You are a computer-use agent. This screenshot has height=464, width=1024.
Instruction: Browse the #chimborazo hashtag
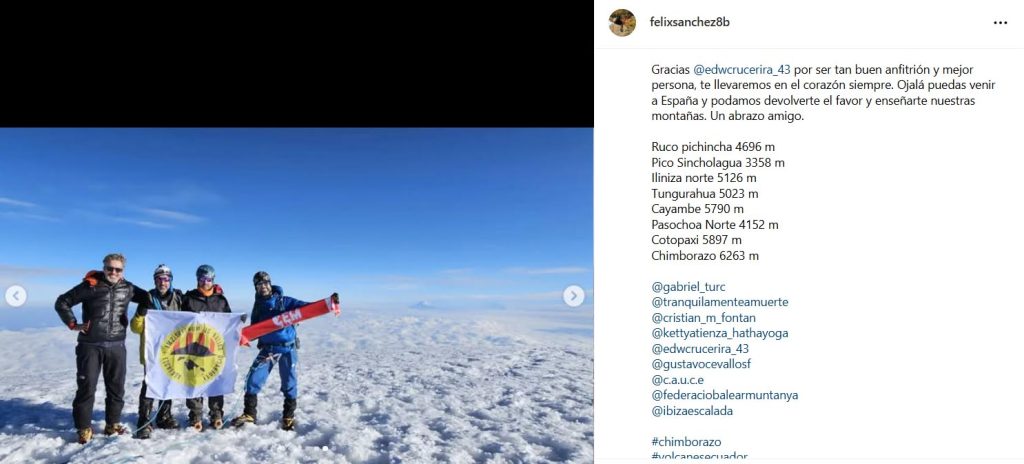686,442
